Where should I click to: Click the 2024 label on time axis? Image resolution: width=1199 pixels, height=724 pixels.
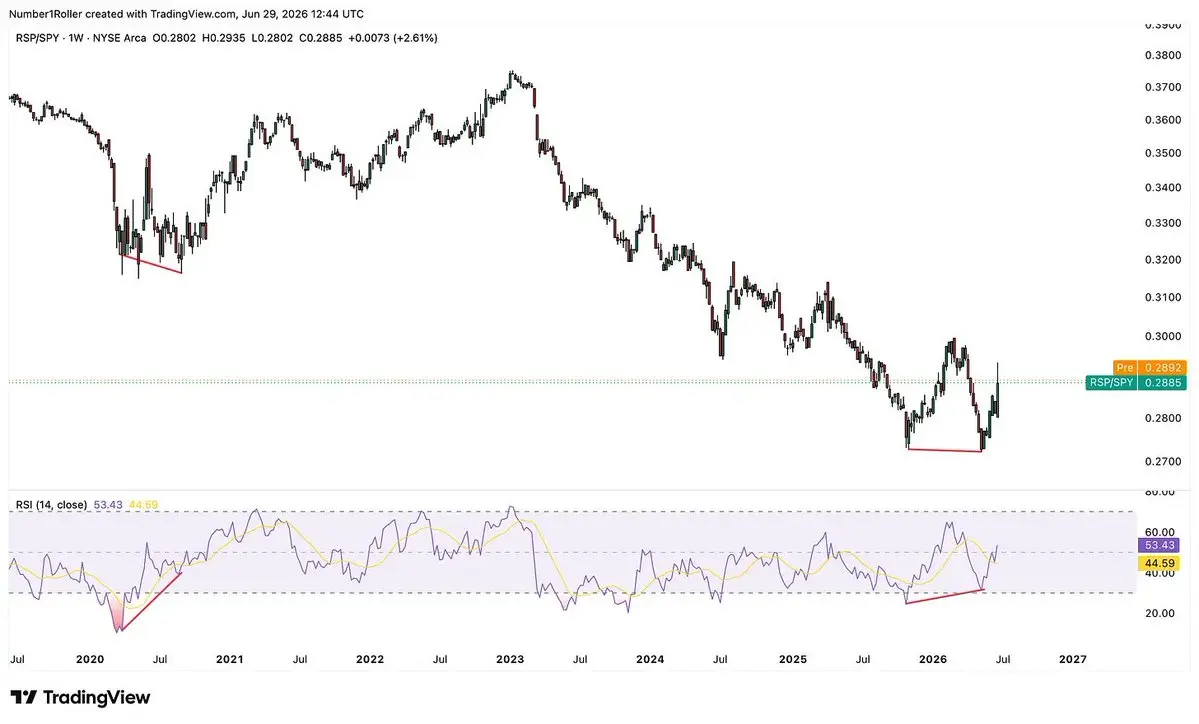coord(650,659)
